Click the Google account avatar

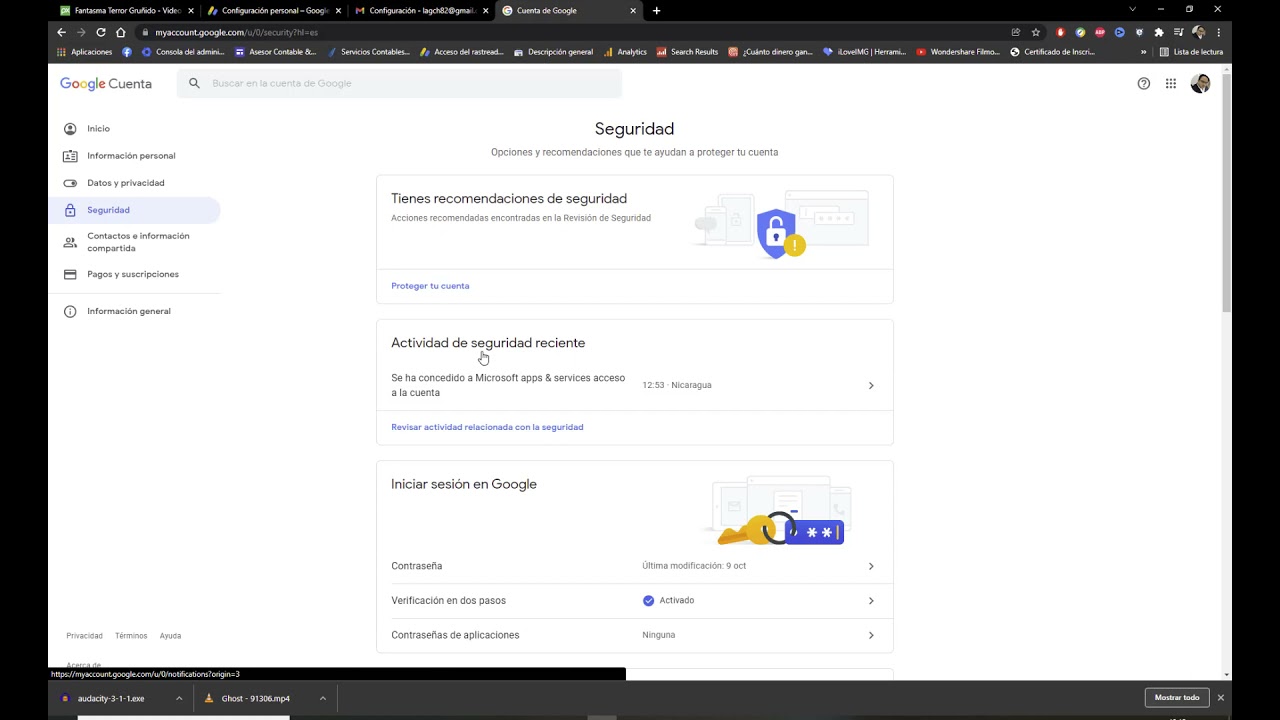tap(1200, 83)
